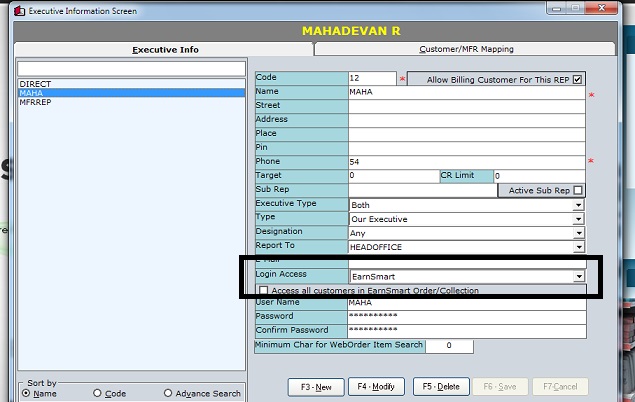Image resolution: width=635 pixels, height=402 pixels.
Task: Select DIRECT in the executive list
Action: [35, 84]
